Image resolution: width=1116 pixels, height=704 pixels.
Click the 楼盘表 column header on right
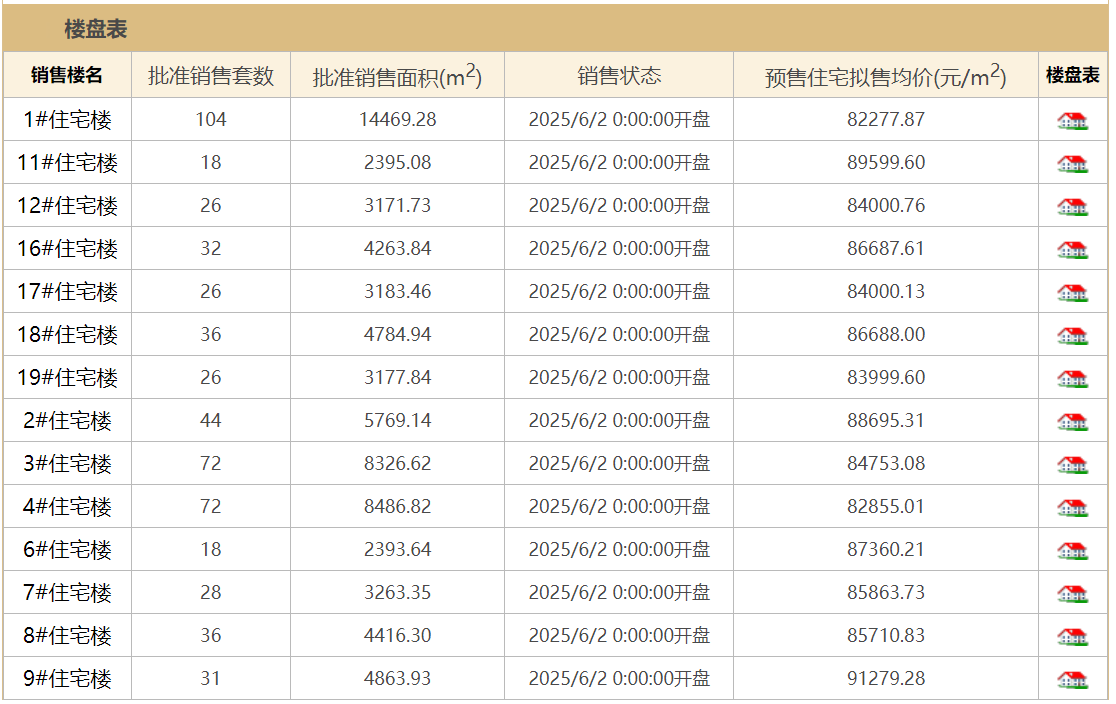coord(1073,75)
